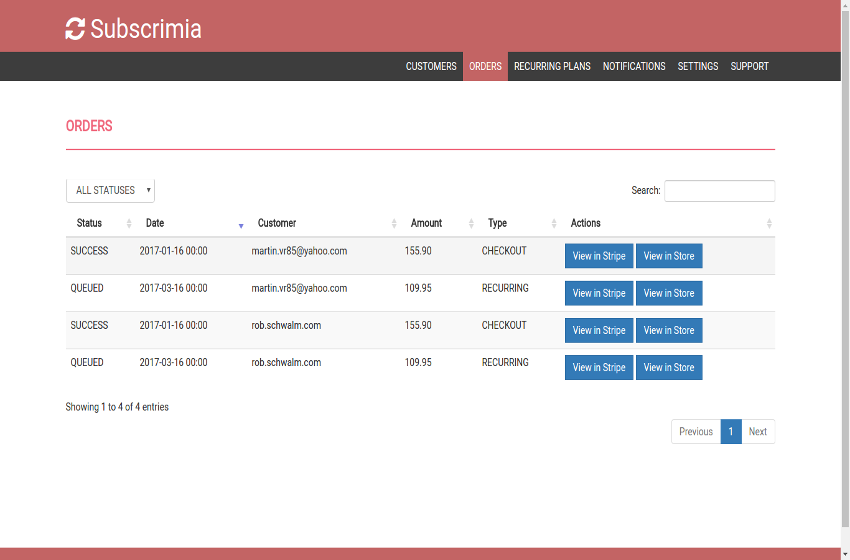850x560 pixels.
Task: Open the Notifications menu item
Action: 634,67
